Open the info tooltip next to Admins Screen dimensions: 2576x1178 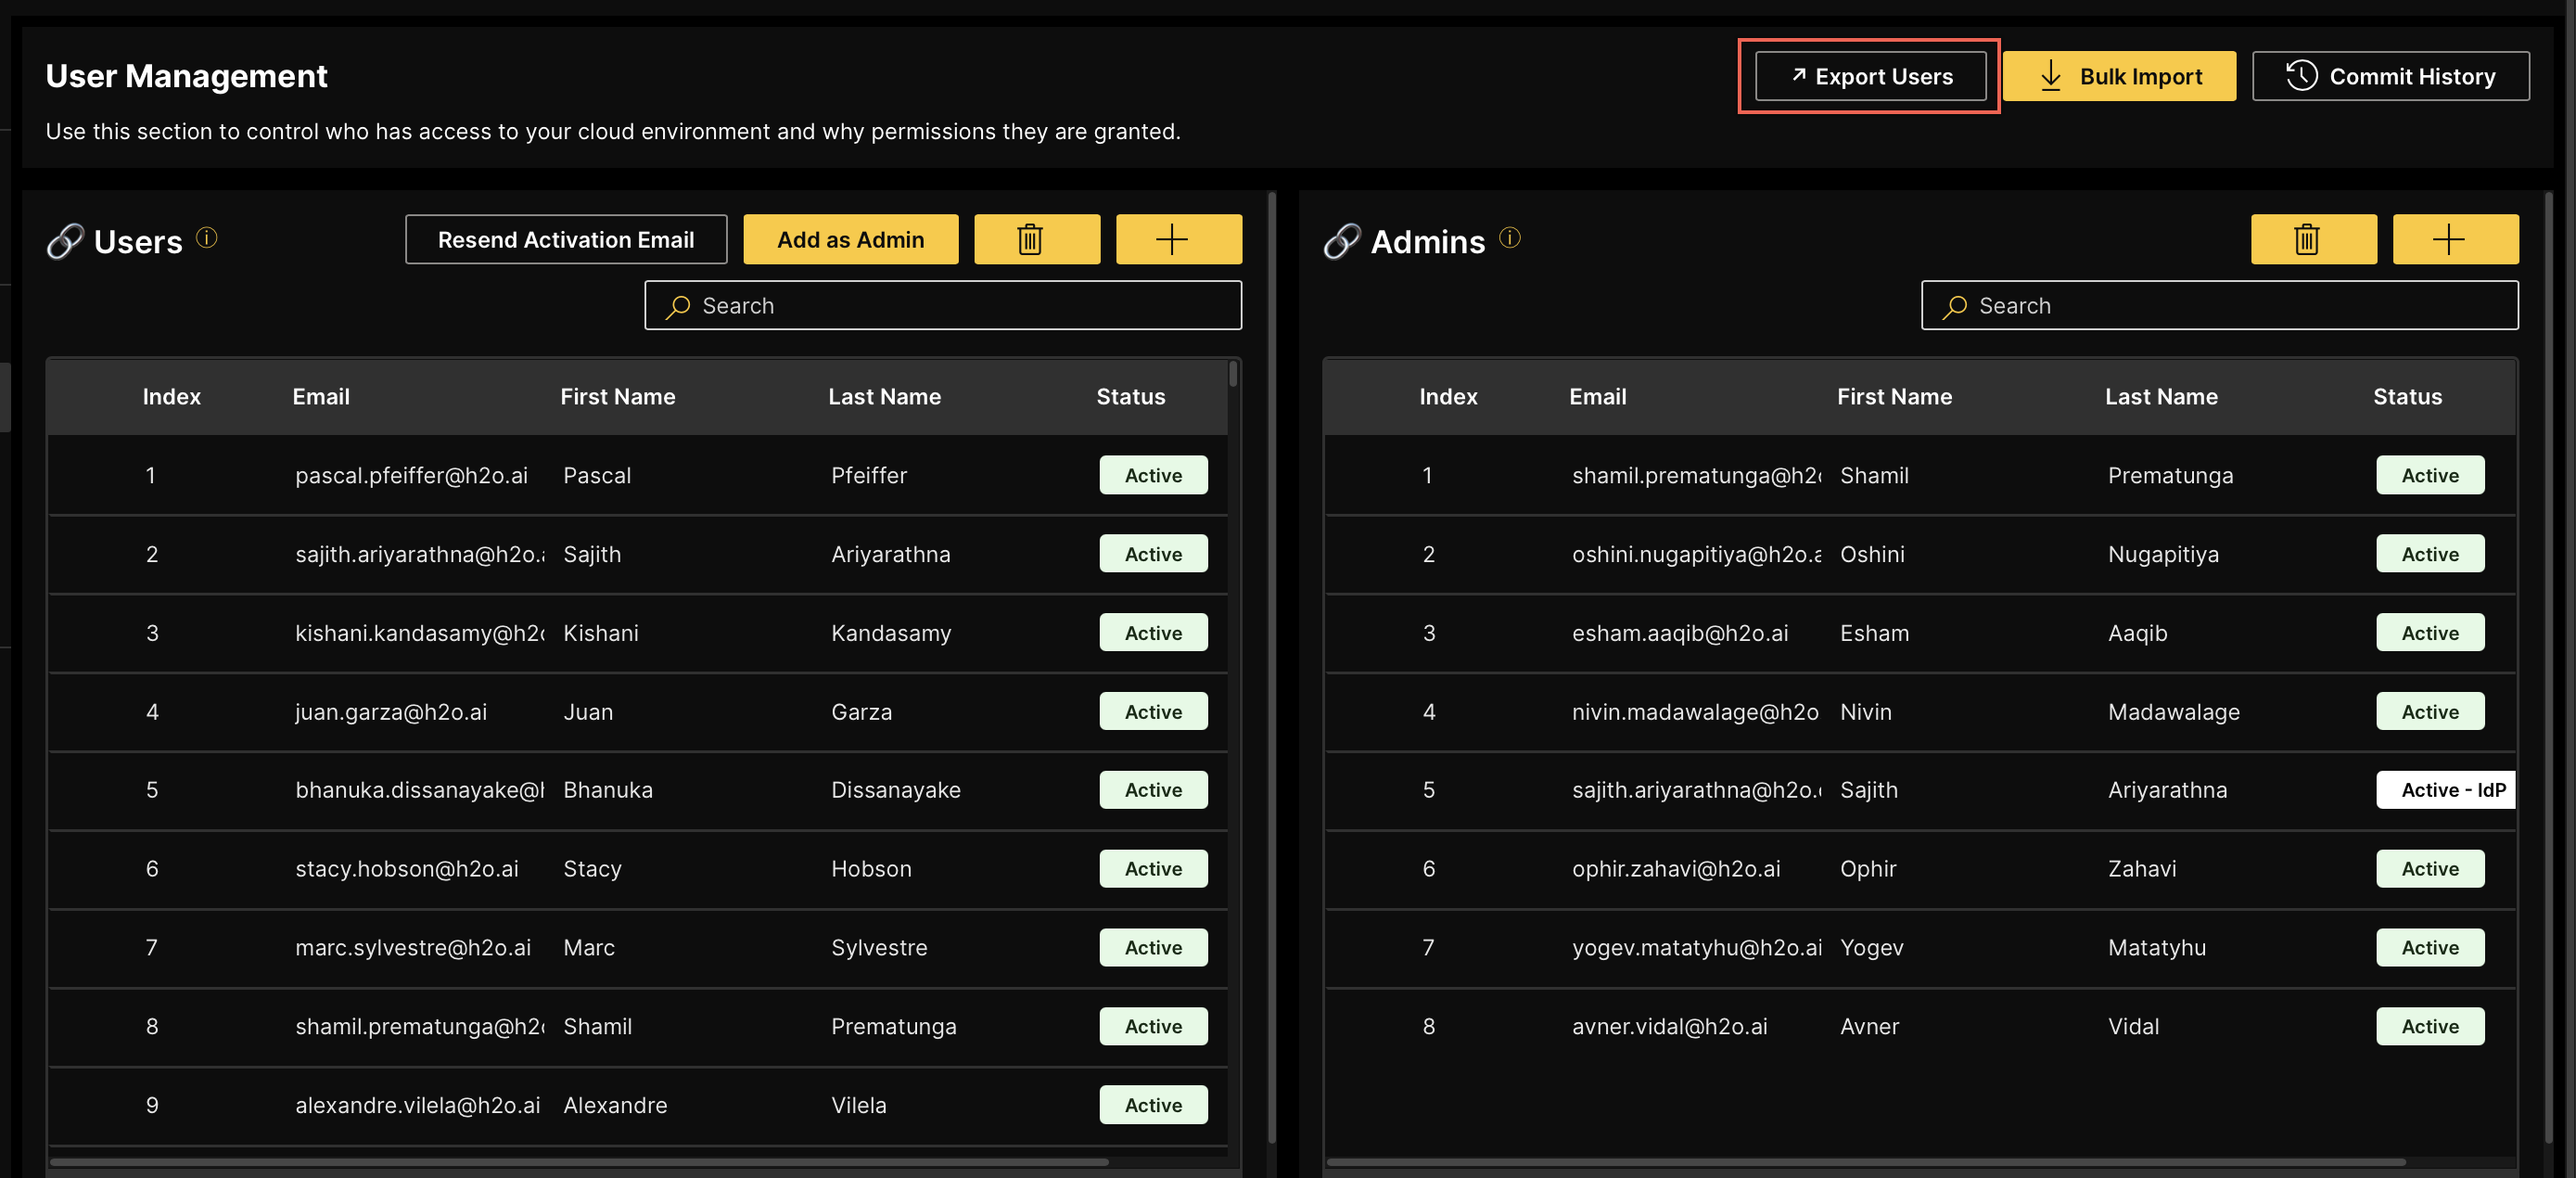pos(1510,237)
